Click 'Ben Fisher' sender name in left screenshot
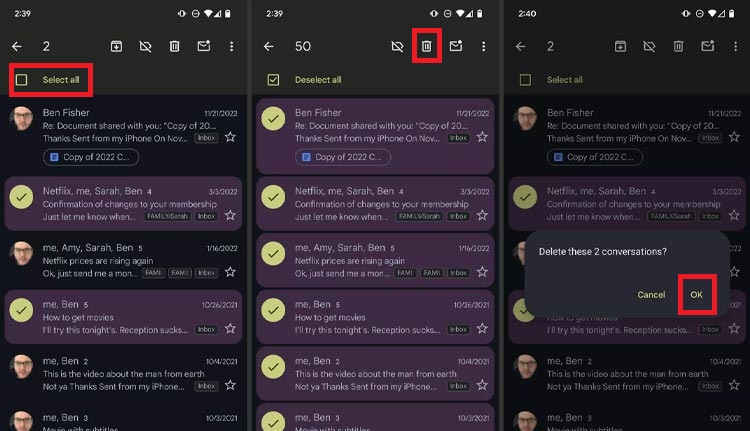The image size is (750, 431). click(66, 113)
